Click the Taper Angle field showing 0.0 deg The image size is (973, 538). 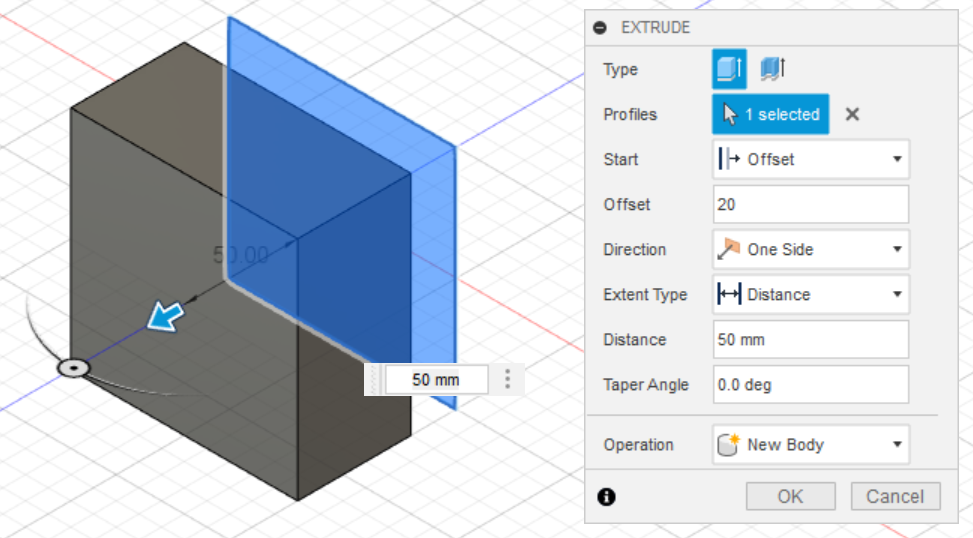(x=811, y=385)
